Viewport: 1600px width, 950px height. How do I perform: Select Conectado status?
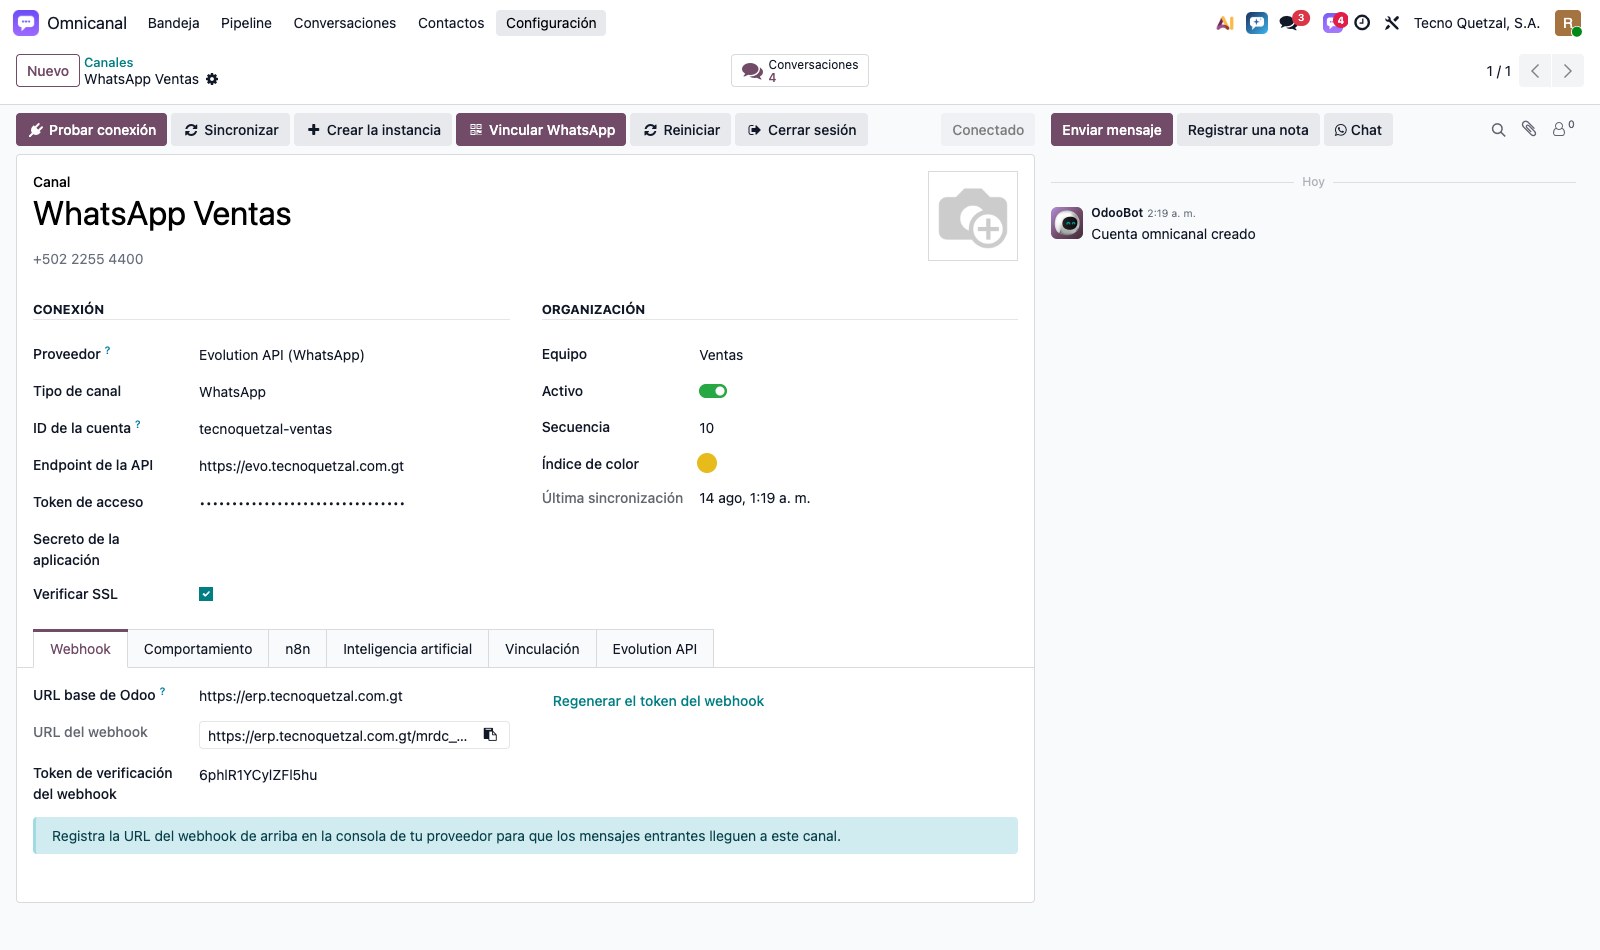pyautogui.click(x=988, y=130)
